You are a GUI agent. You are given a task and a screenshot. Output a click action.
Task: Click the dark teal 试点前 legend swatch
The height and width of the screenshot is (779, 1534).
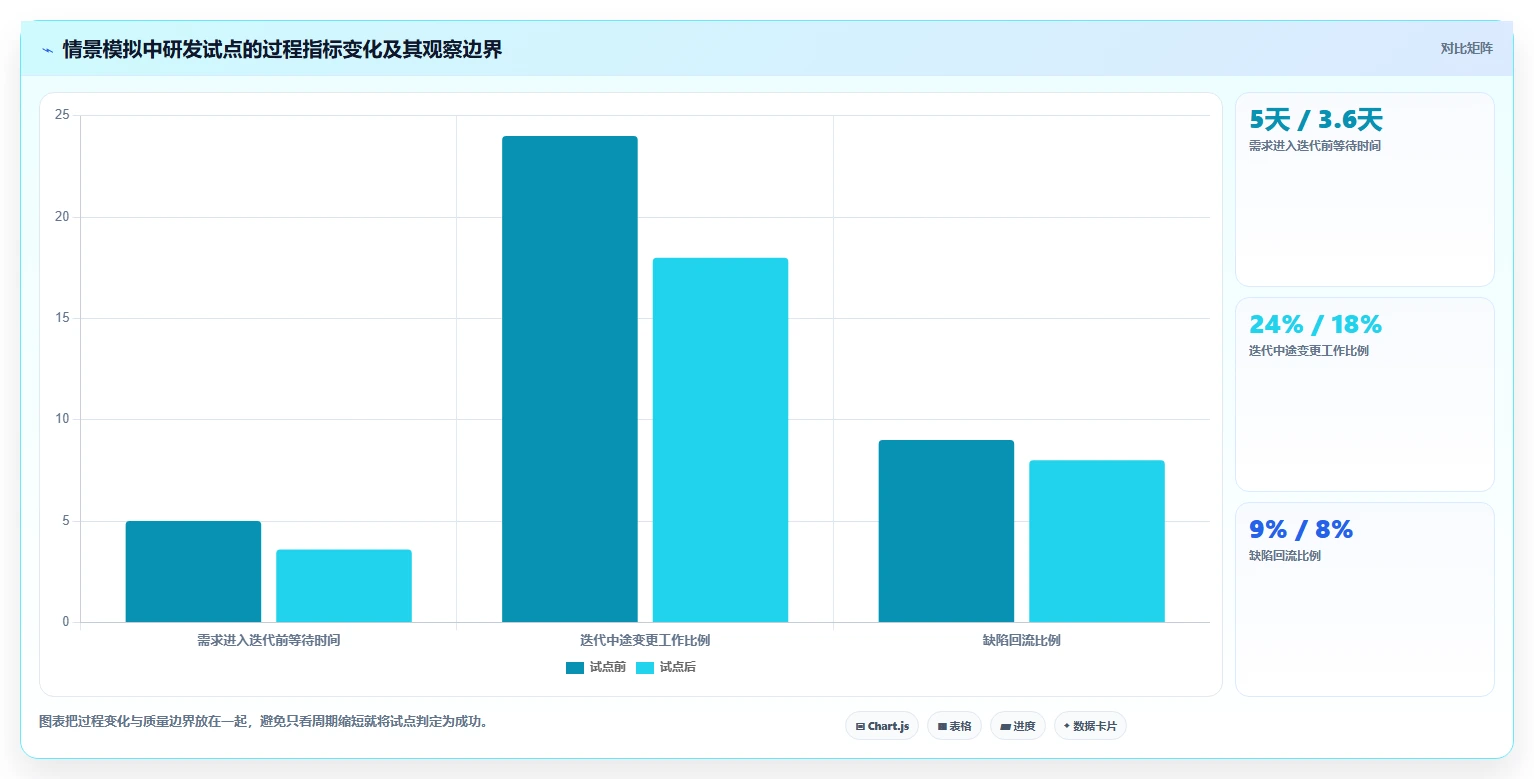pyautogui.click(x=575, y=668)
